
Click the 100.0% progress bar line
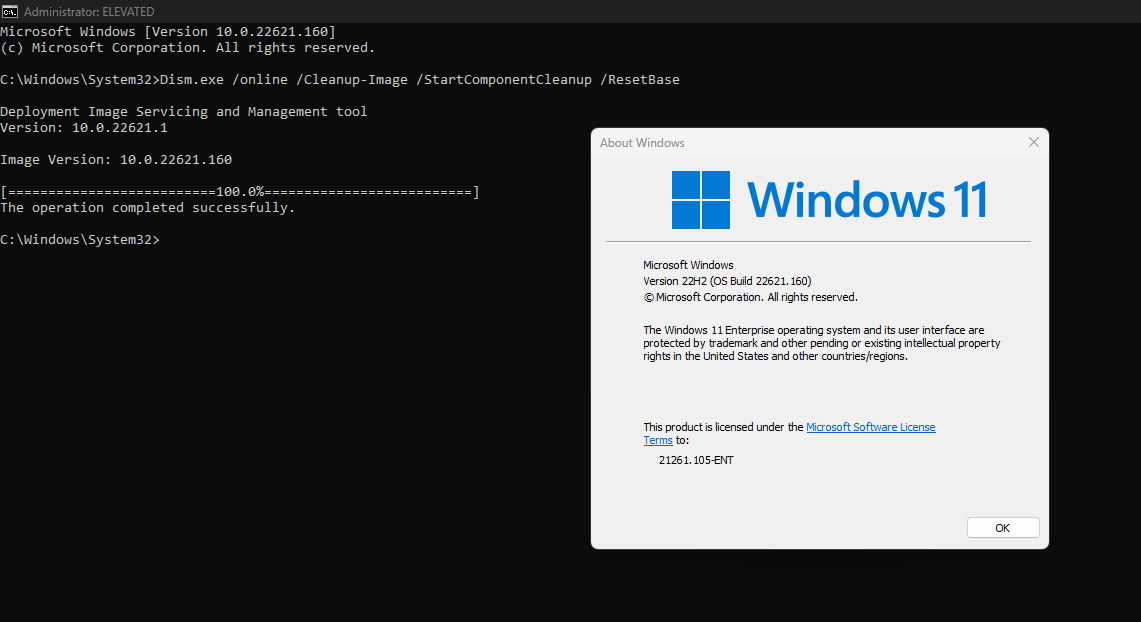tap(240, 192)
